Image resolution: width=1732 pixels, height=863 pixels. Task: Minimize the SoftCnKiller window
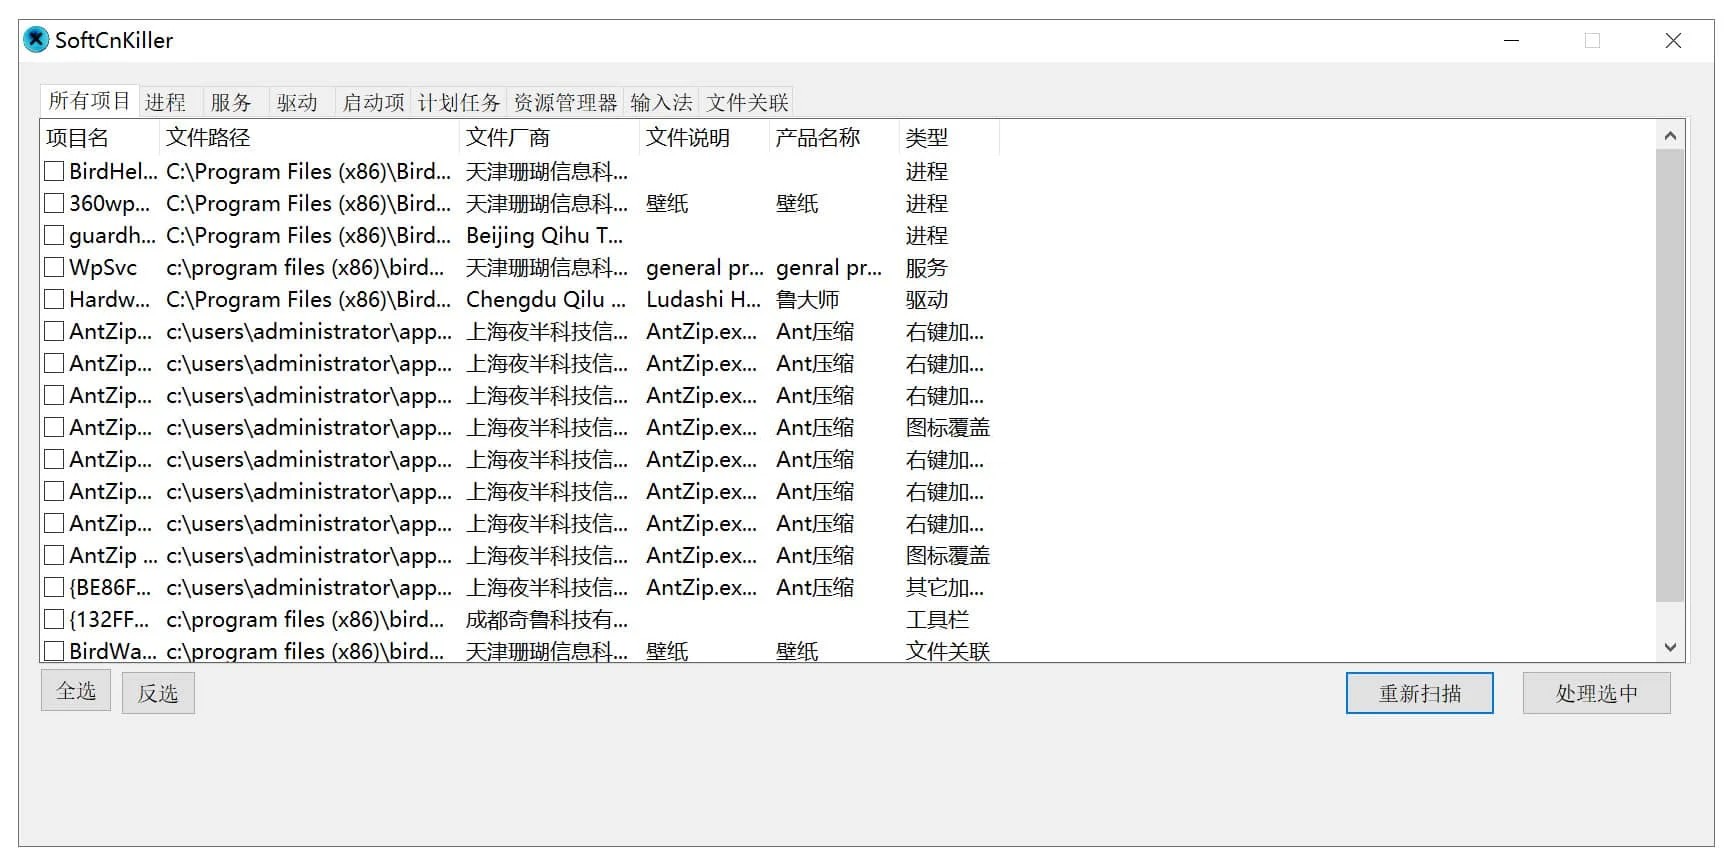pyautogui.click(x=1511, y=41)
